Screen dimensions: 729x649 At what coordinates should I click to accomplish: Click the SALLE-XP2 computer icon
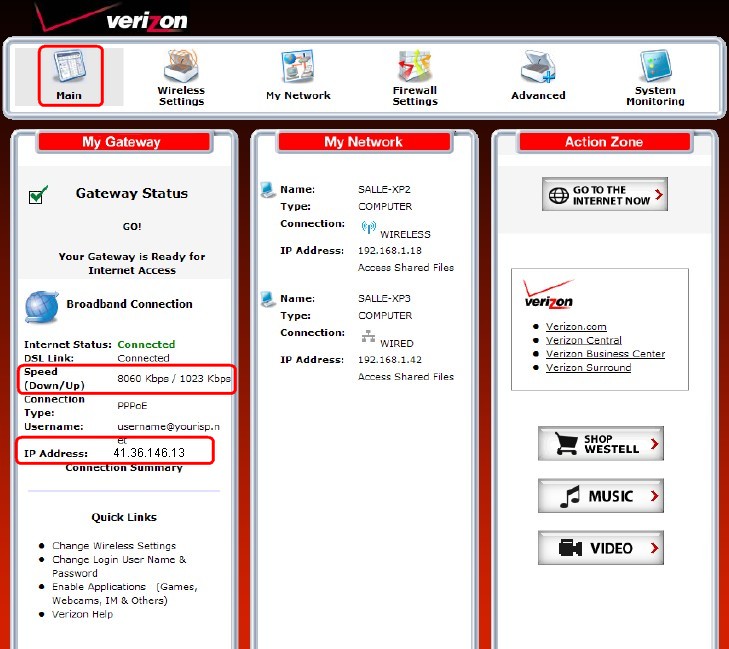[268, 190]
